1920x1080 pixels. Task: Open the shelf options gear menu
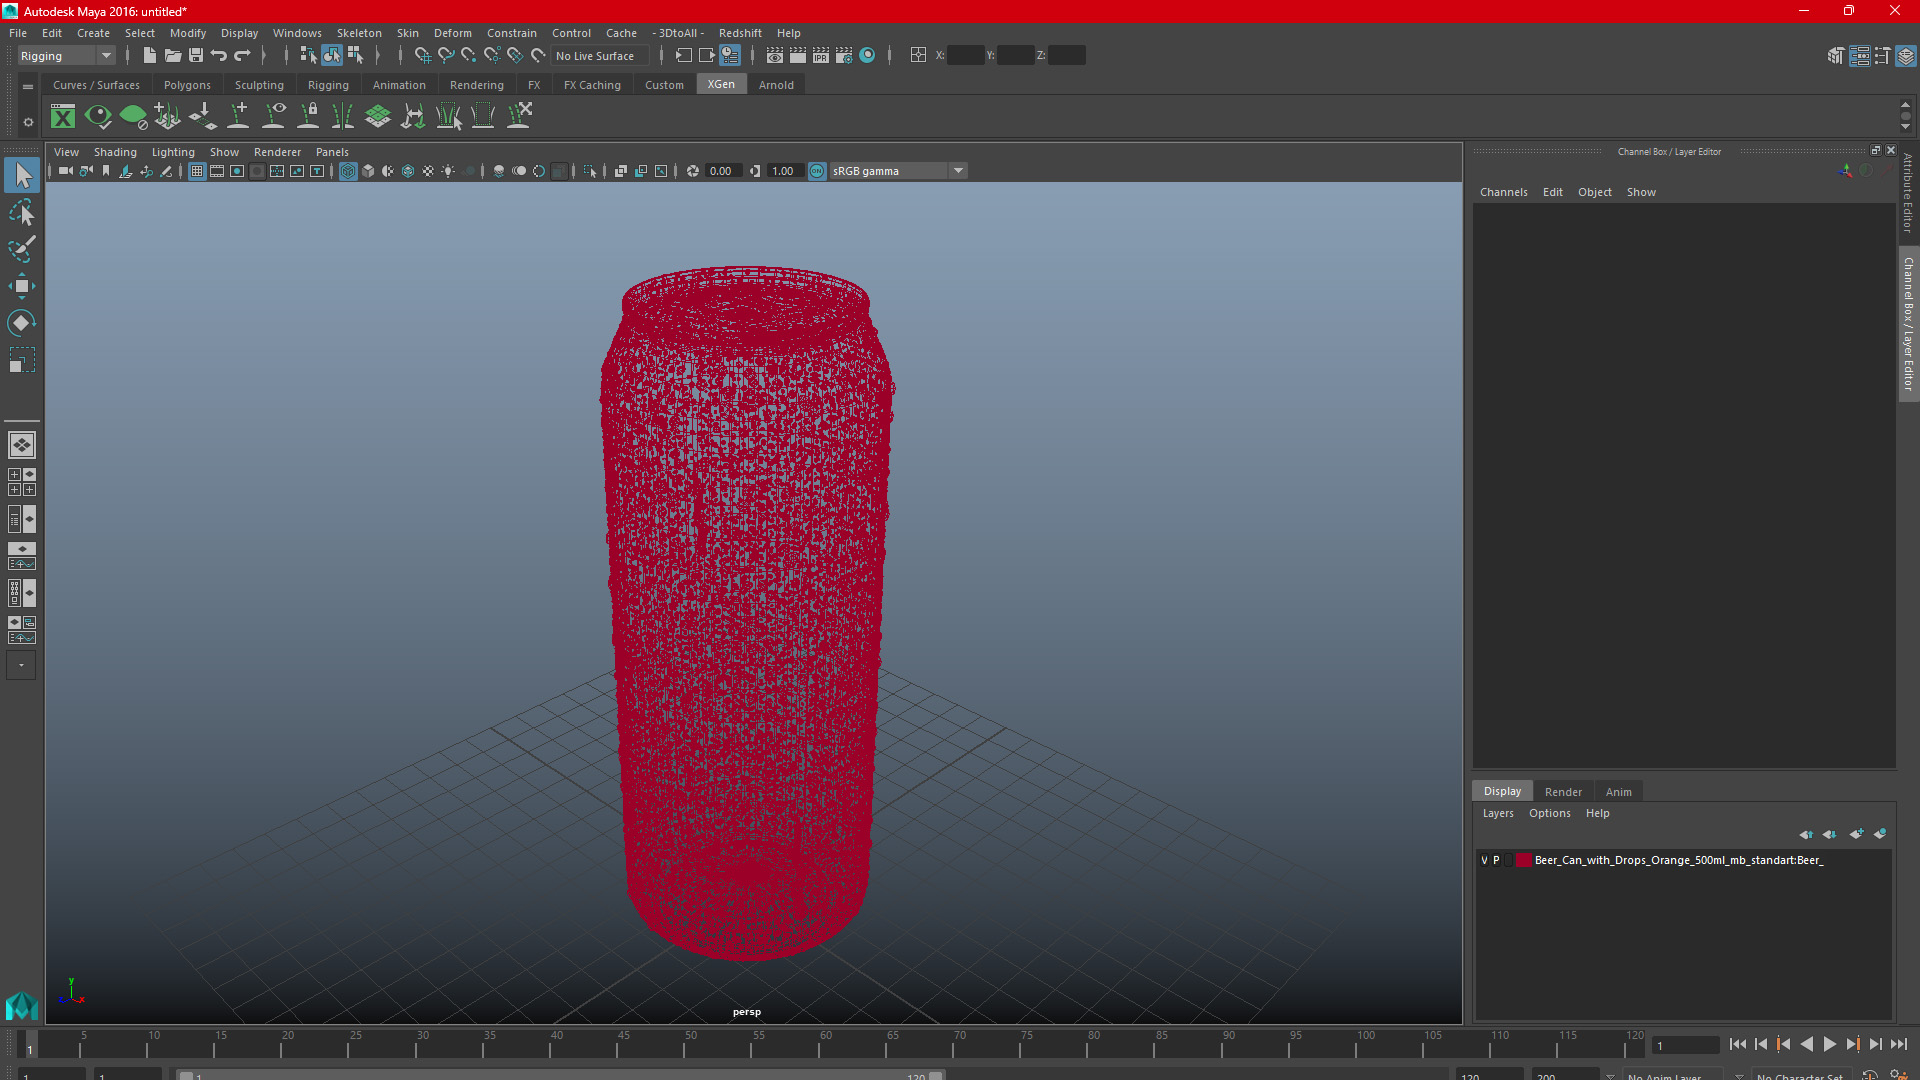pyautogui.click(x=28, y=122)
